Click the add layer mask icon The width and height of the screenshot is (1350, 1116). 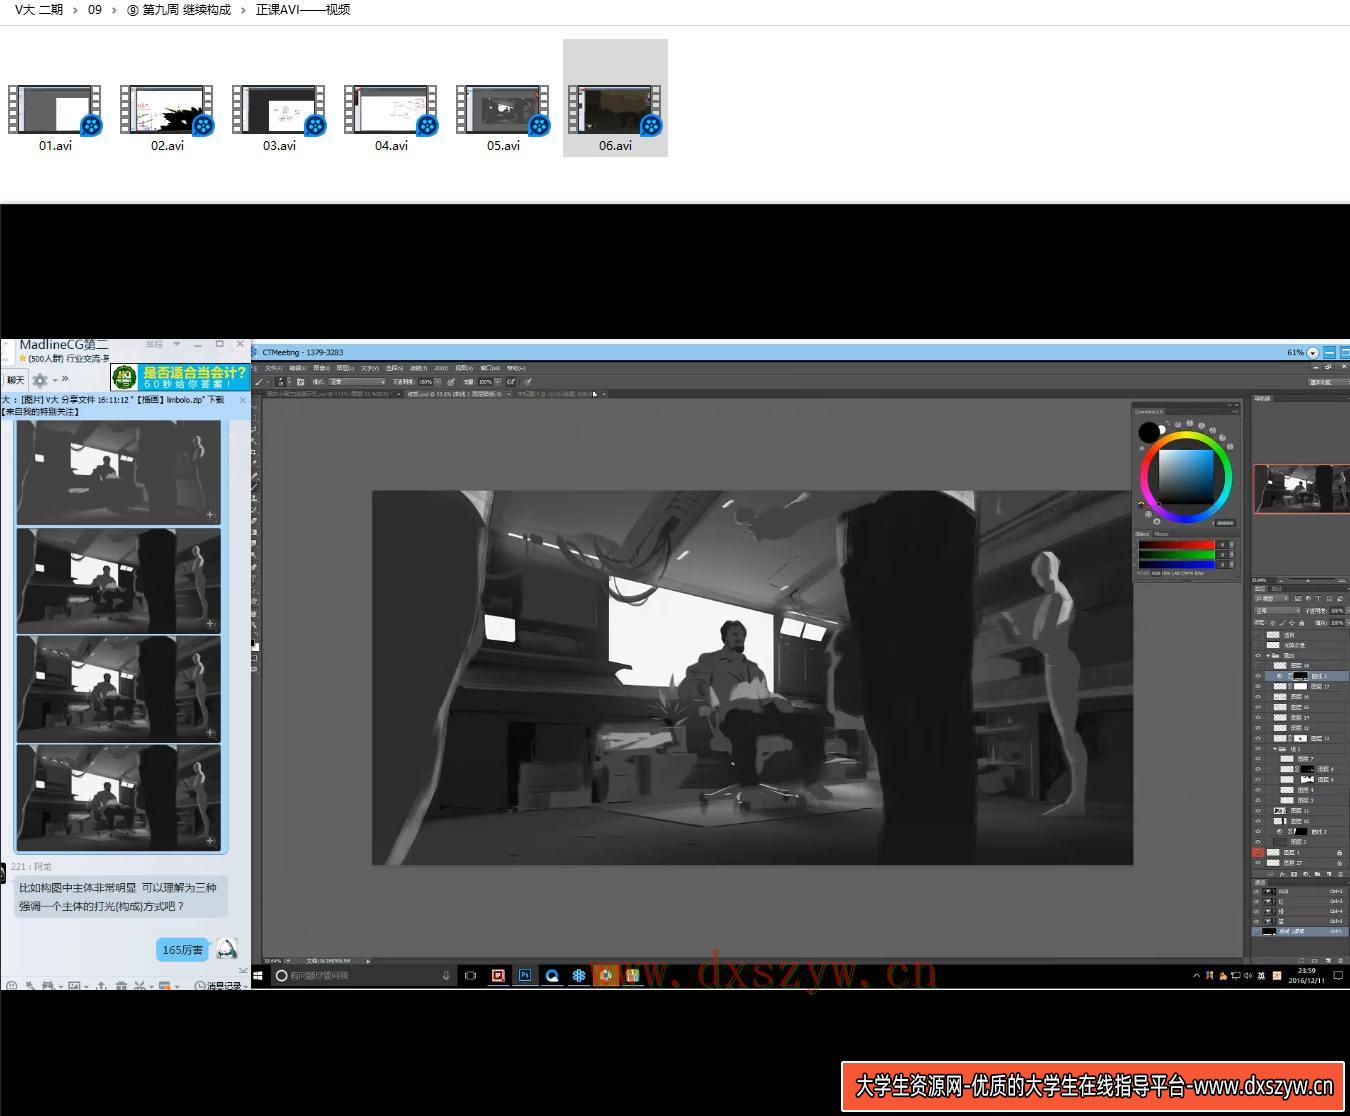click(1293, 875)
